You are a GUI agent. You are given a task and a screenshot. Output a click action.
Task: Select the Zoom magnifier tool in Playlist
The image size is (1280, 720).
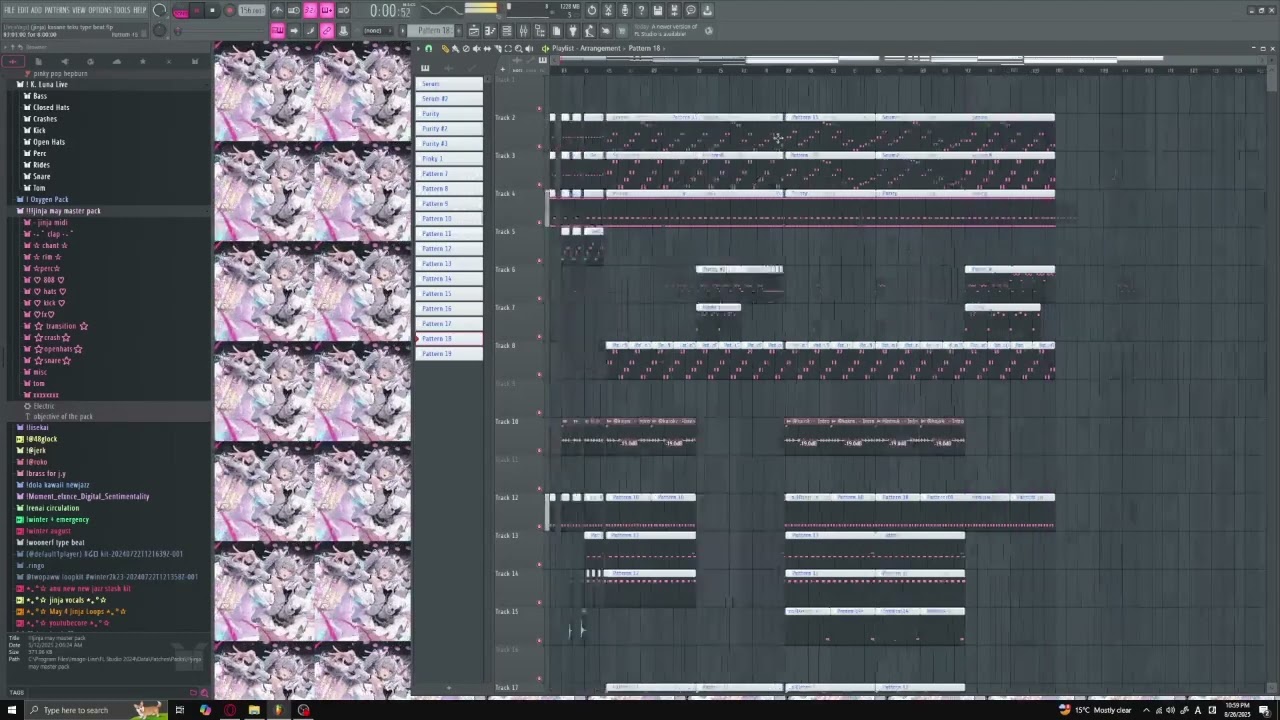coord(518,48)
